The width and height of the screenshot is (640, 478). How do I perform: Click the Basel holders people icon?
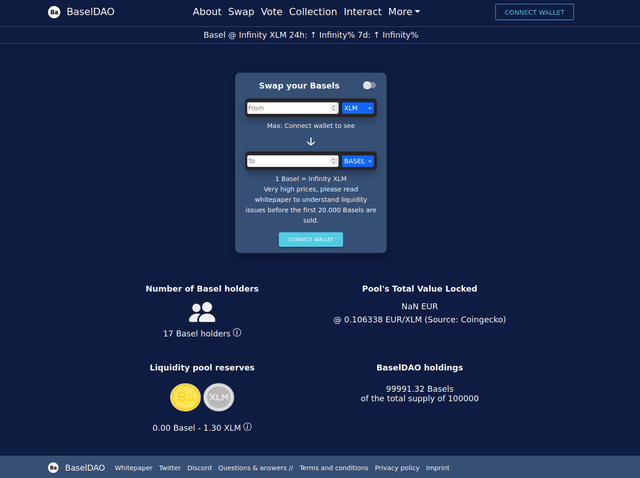point(202,312)
